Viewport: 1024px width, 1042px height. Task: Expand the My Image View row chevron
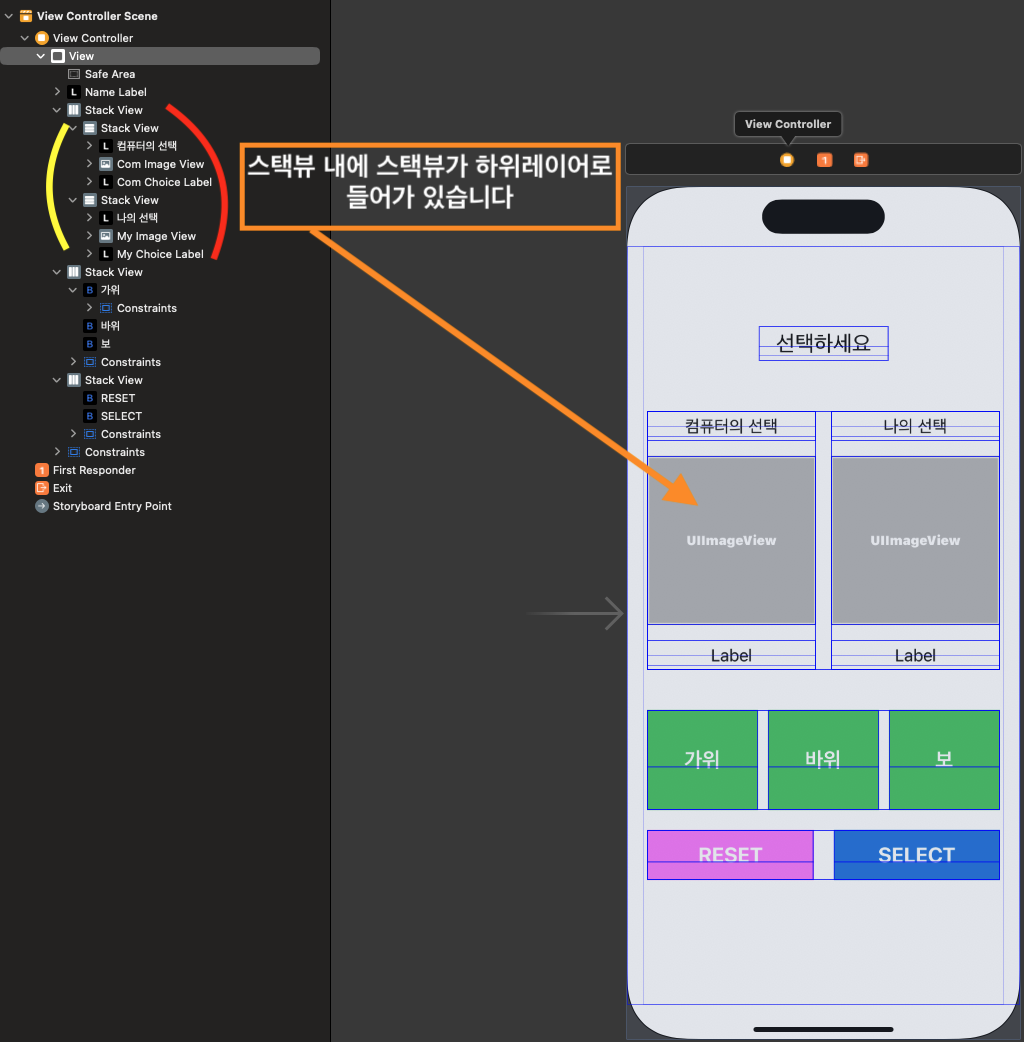pos(89,236)
